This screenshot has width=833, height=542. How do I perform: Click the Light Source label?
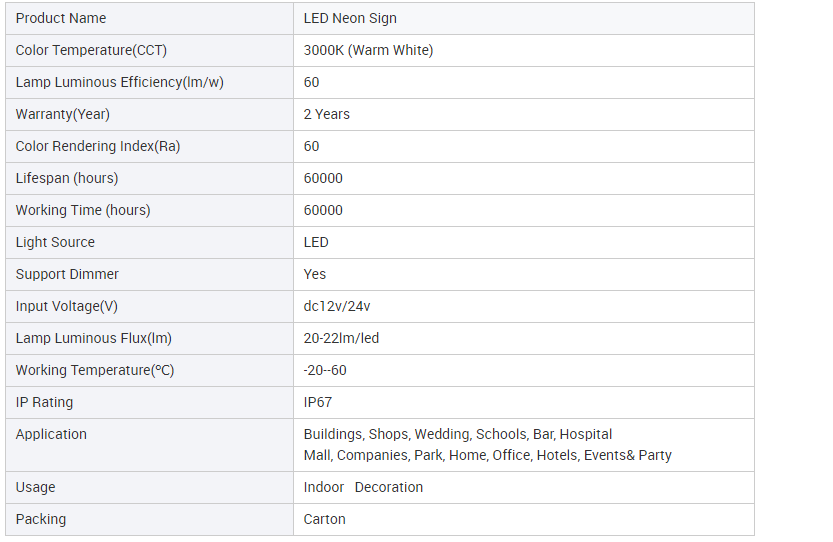click(x=55, y=242)
